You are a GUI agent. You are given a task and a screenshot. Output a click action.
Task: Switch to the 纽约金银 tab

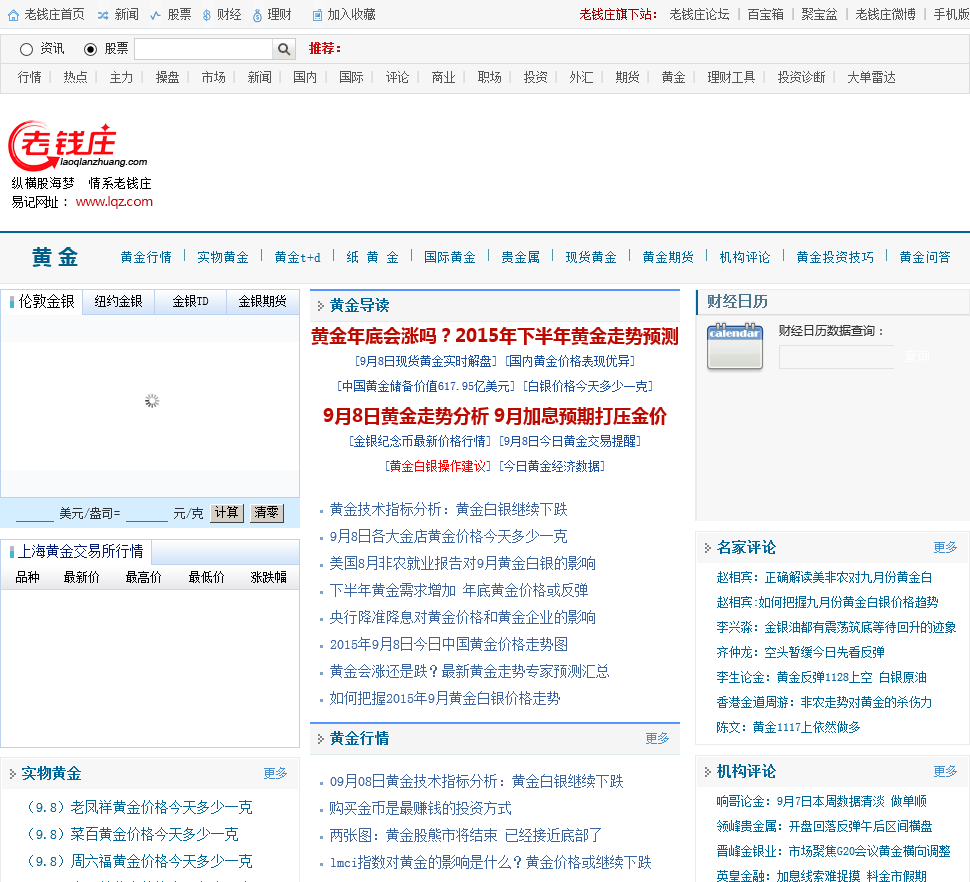point(118,302)
